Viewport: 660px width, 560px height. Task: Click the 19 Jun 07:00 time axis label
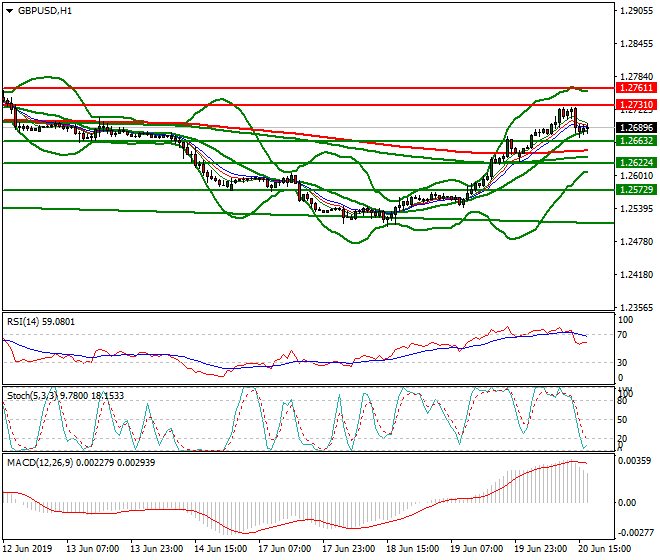[476, 549]
